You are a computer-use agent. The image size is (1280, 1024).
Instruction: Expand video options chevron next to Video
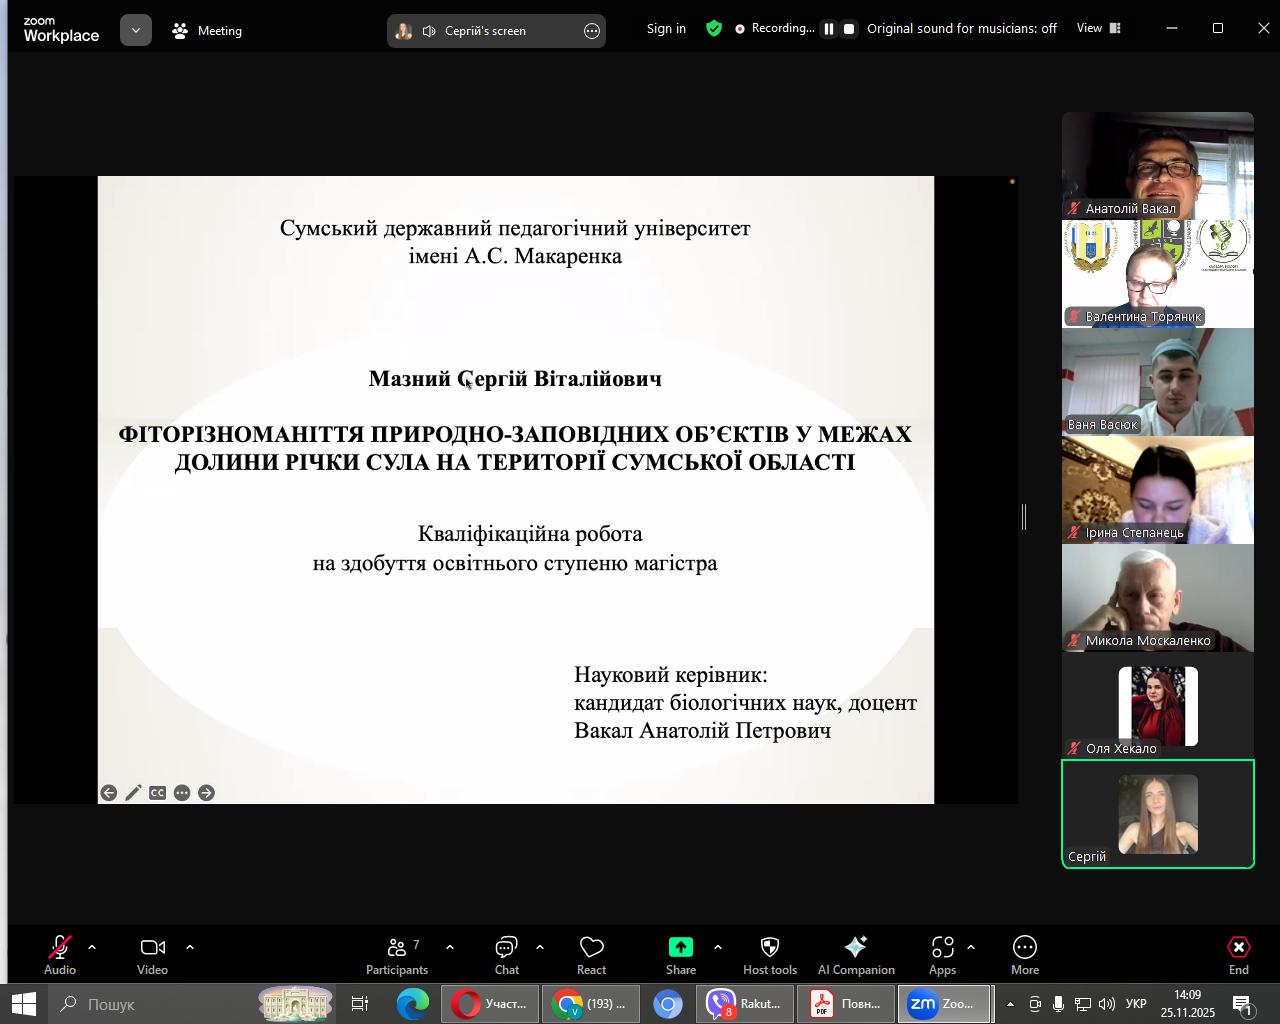coord(189,947)
